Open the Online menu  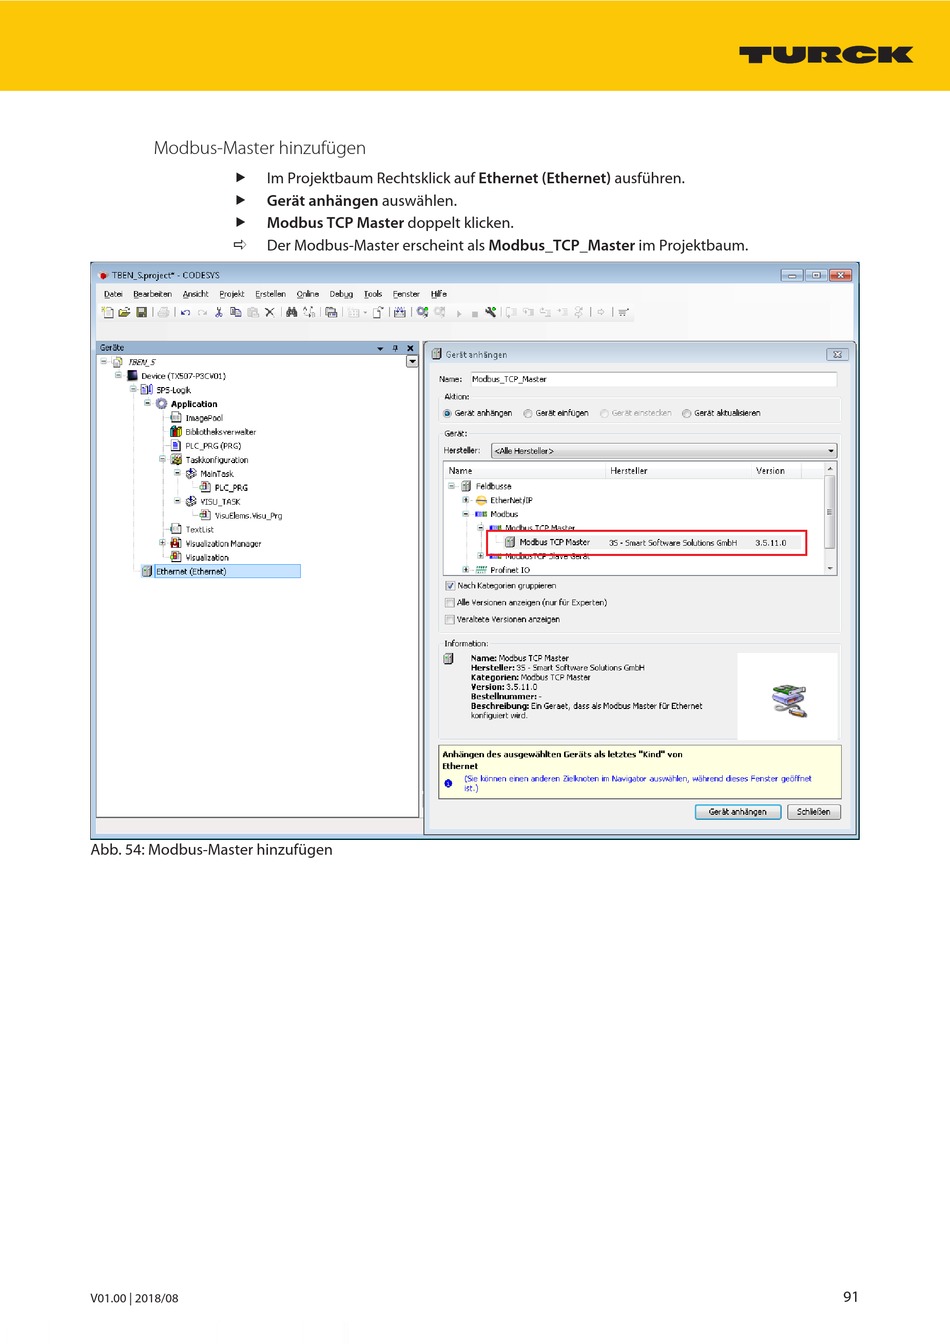pyautogui.click(x=307, y=294)
